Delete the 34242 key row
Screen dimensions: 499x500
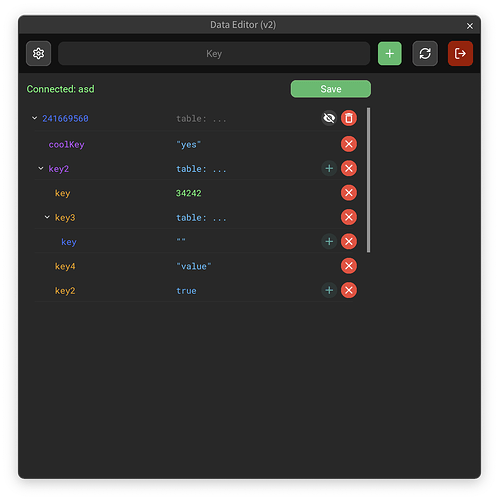pyautogui.click(x=349, y=193)
